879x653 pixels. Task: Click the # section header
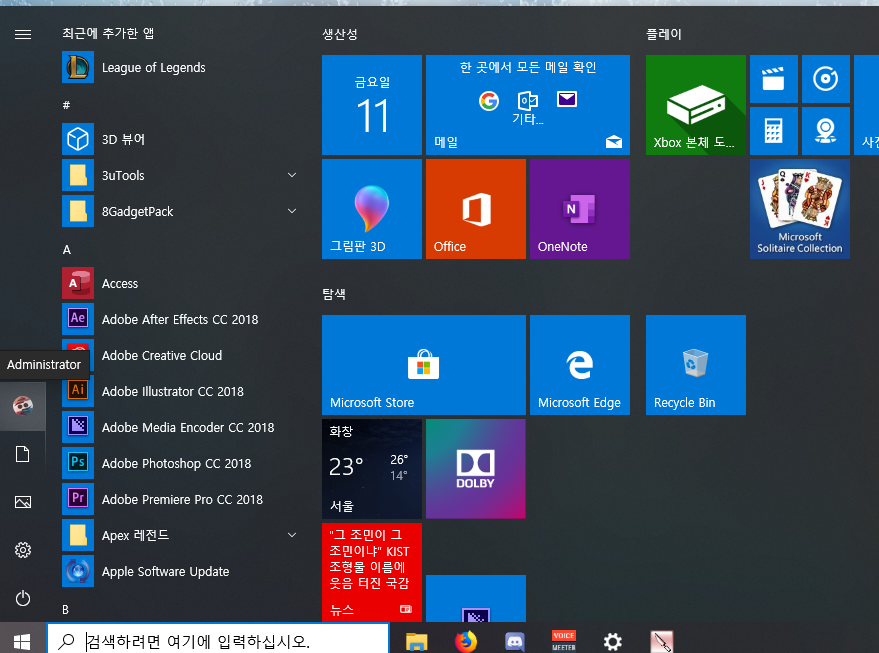tap(66, 105)
